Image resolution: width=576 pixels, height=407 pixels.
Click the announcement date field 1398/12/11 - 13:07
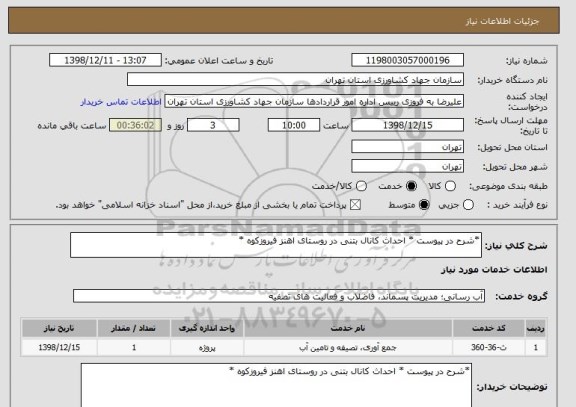[x=105, y=60]
